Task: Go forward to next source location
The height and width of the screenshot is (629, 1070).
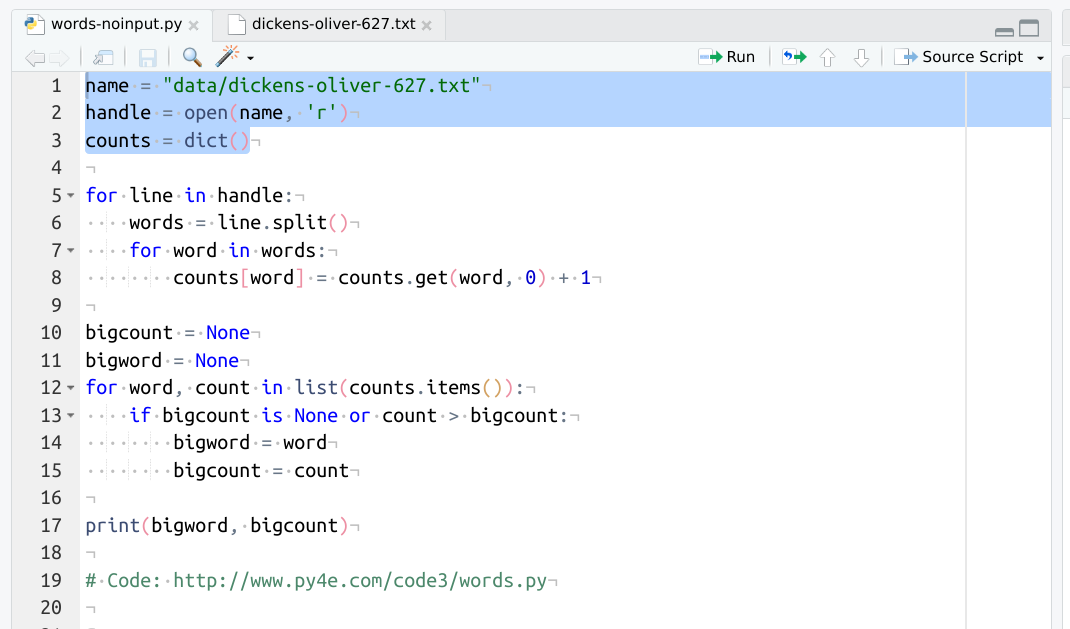Action: pyautogui.click(x=59, y=58)
